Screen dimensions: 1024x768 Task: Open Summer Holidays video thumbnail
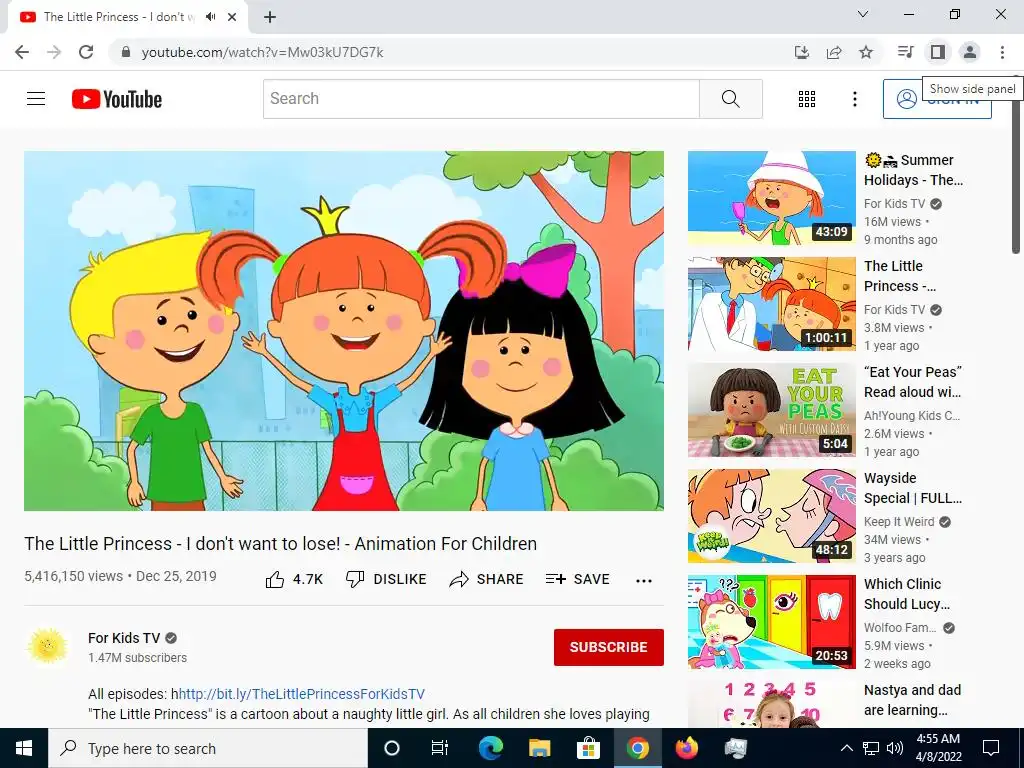coord(772,198)
